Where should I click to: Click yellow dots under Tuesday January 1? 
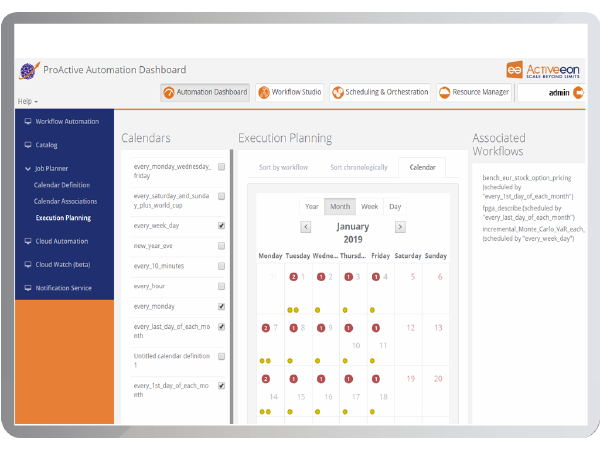[293, 310]
